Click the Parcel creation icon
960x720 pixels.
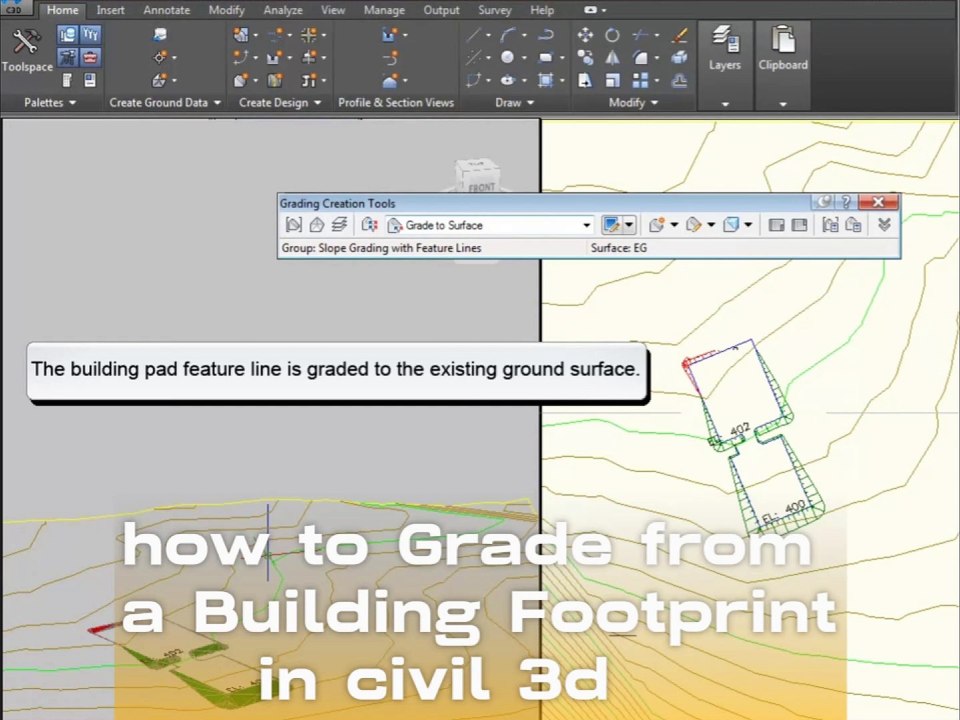(241, 34)
